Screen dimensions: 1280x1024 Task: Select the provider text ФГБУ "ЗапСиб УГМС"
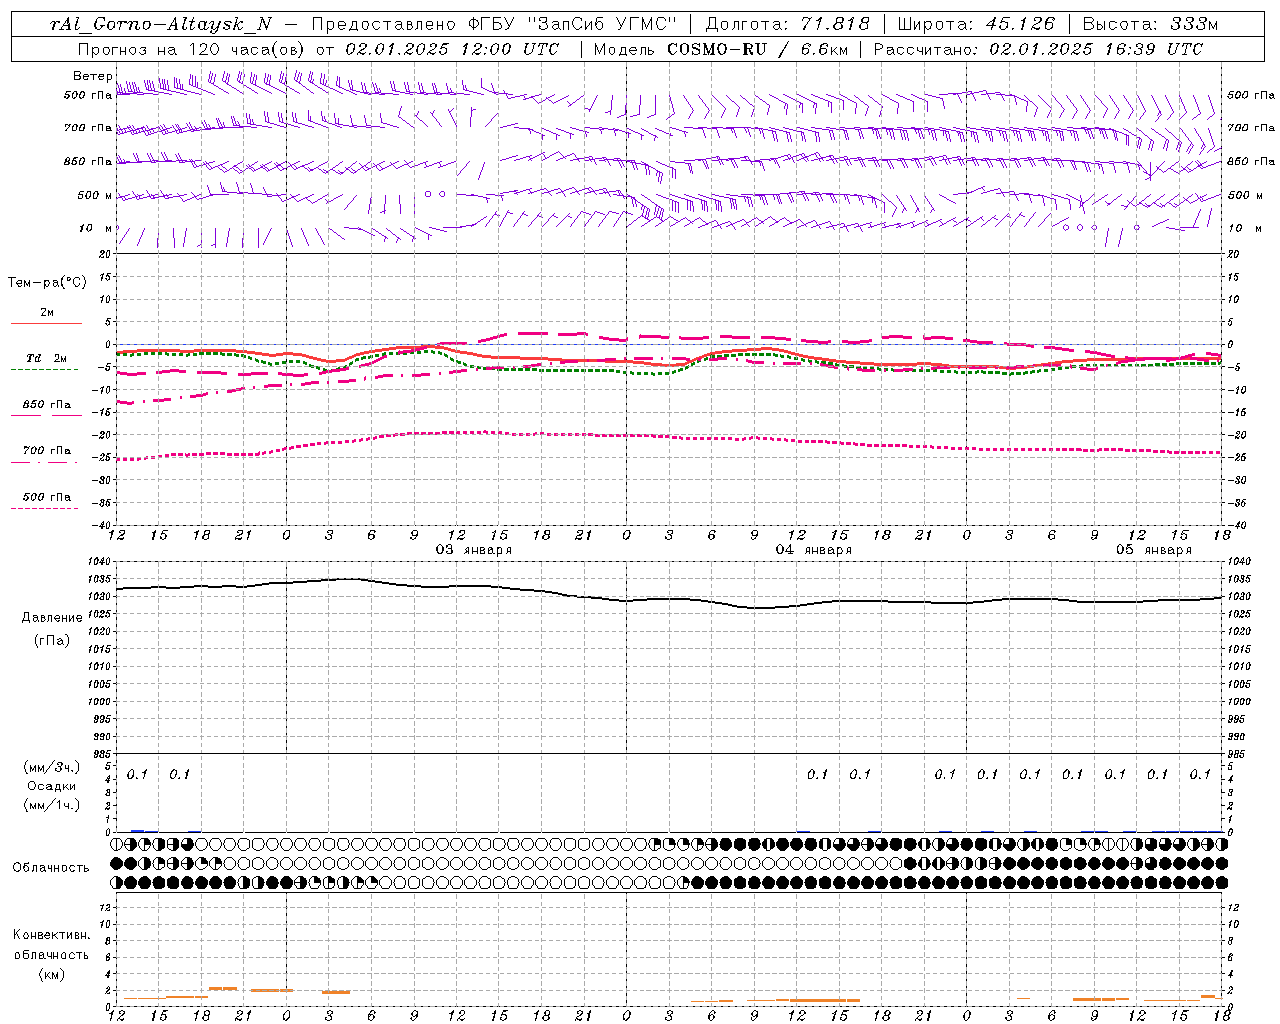click(x=572, y=24)
